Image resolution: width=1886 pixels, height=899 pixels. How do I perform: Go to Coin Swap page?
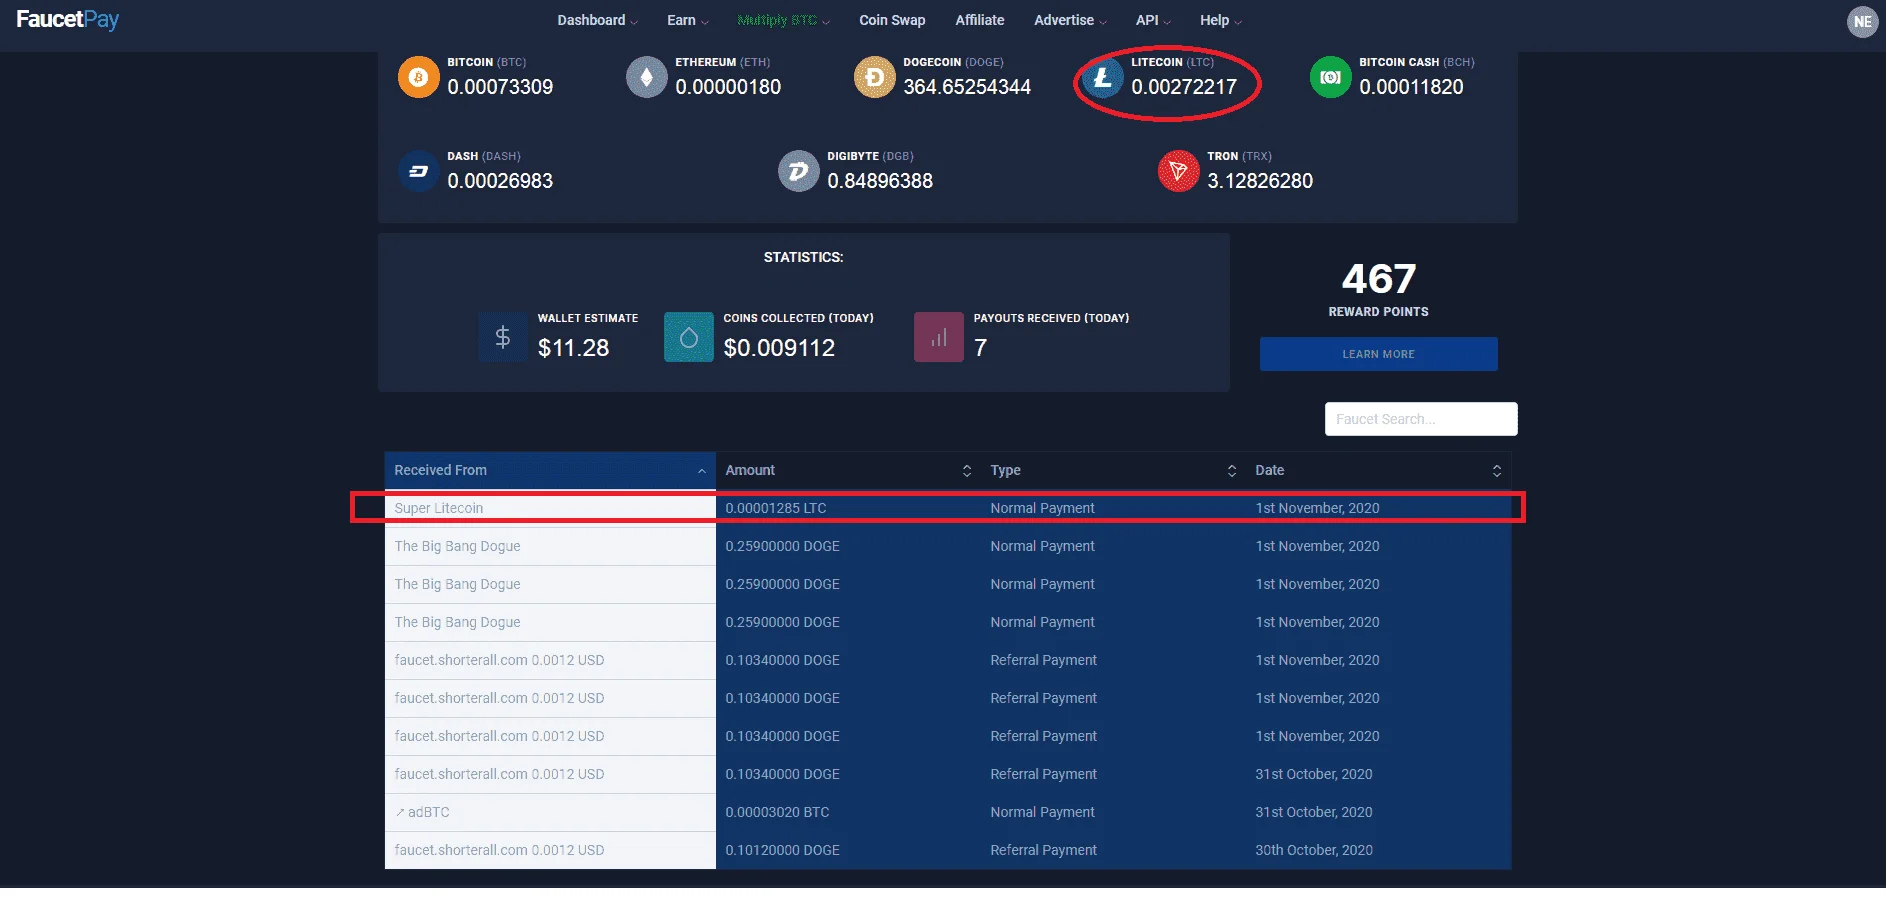(x=892, y=20)
